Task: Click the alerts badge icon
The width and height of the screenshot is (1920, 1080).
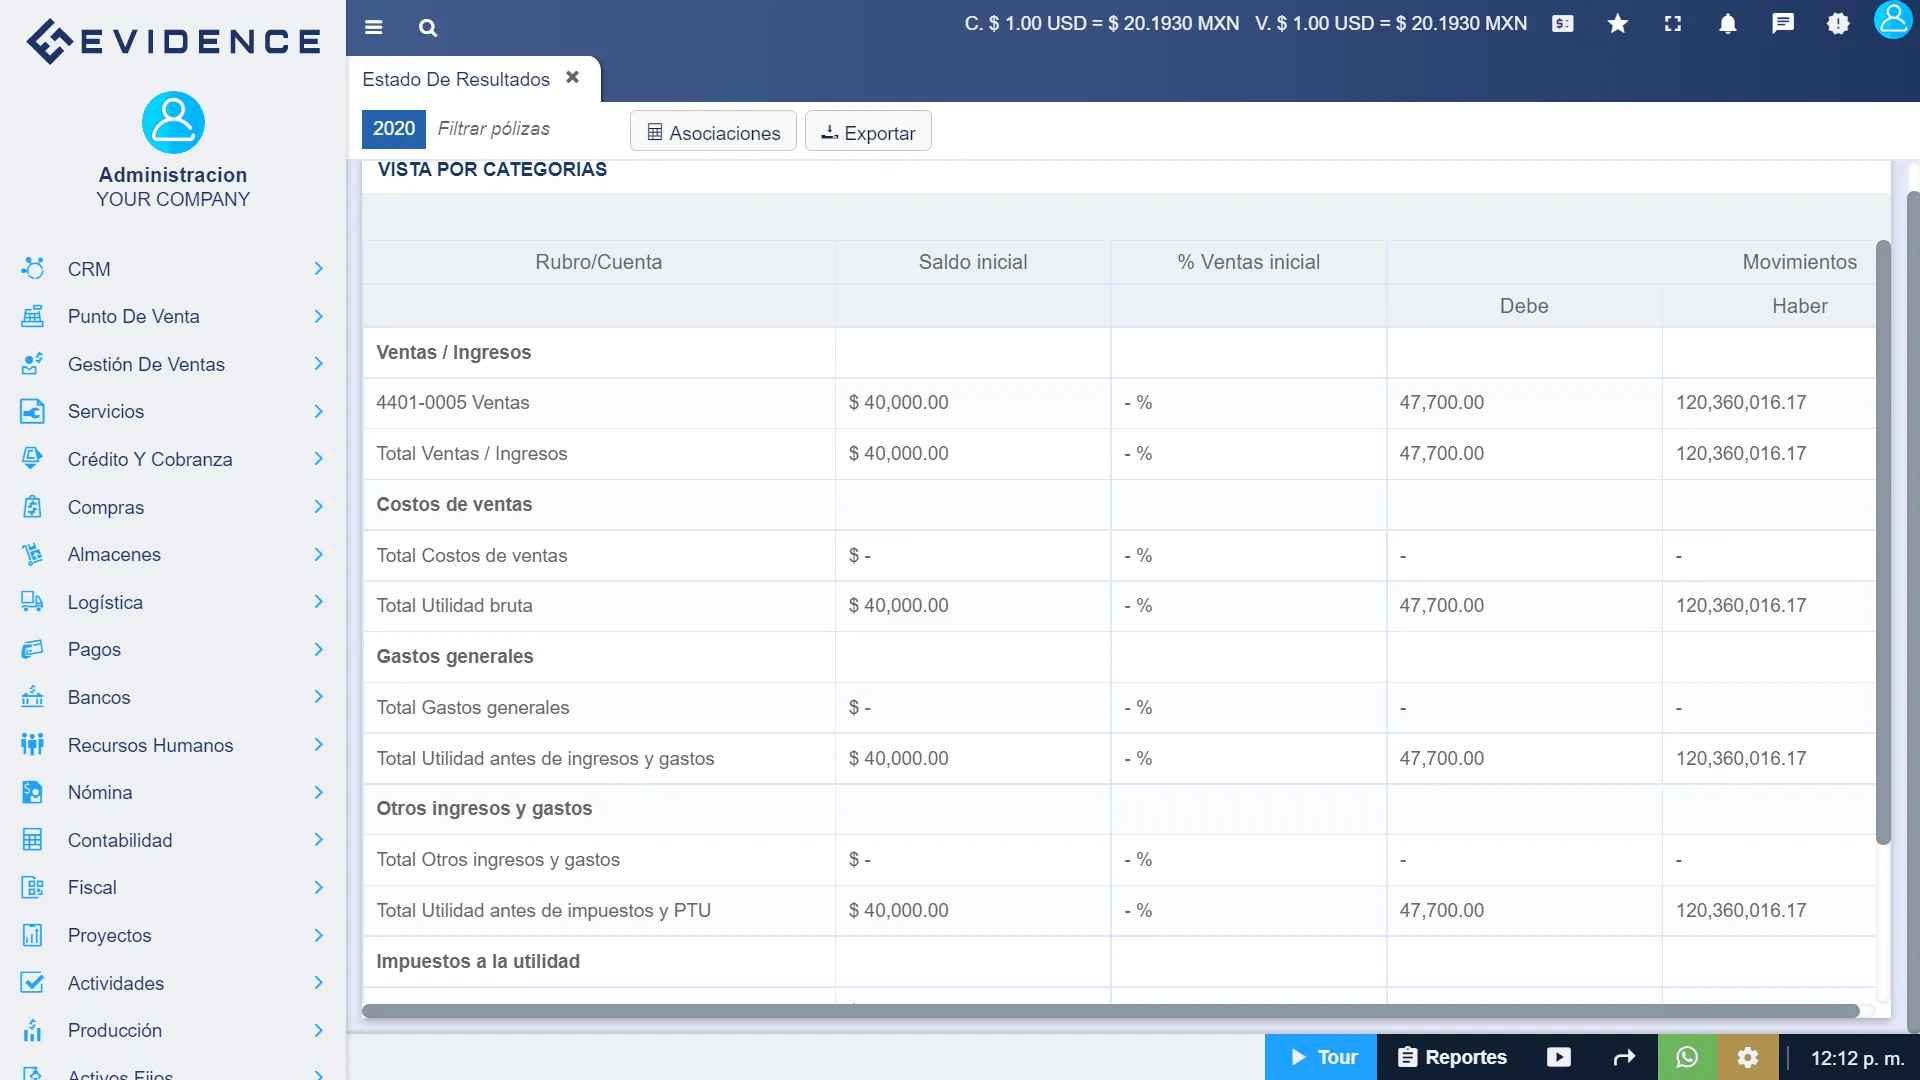Action: click(1839, 24)
